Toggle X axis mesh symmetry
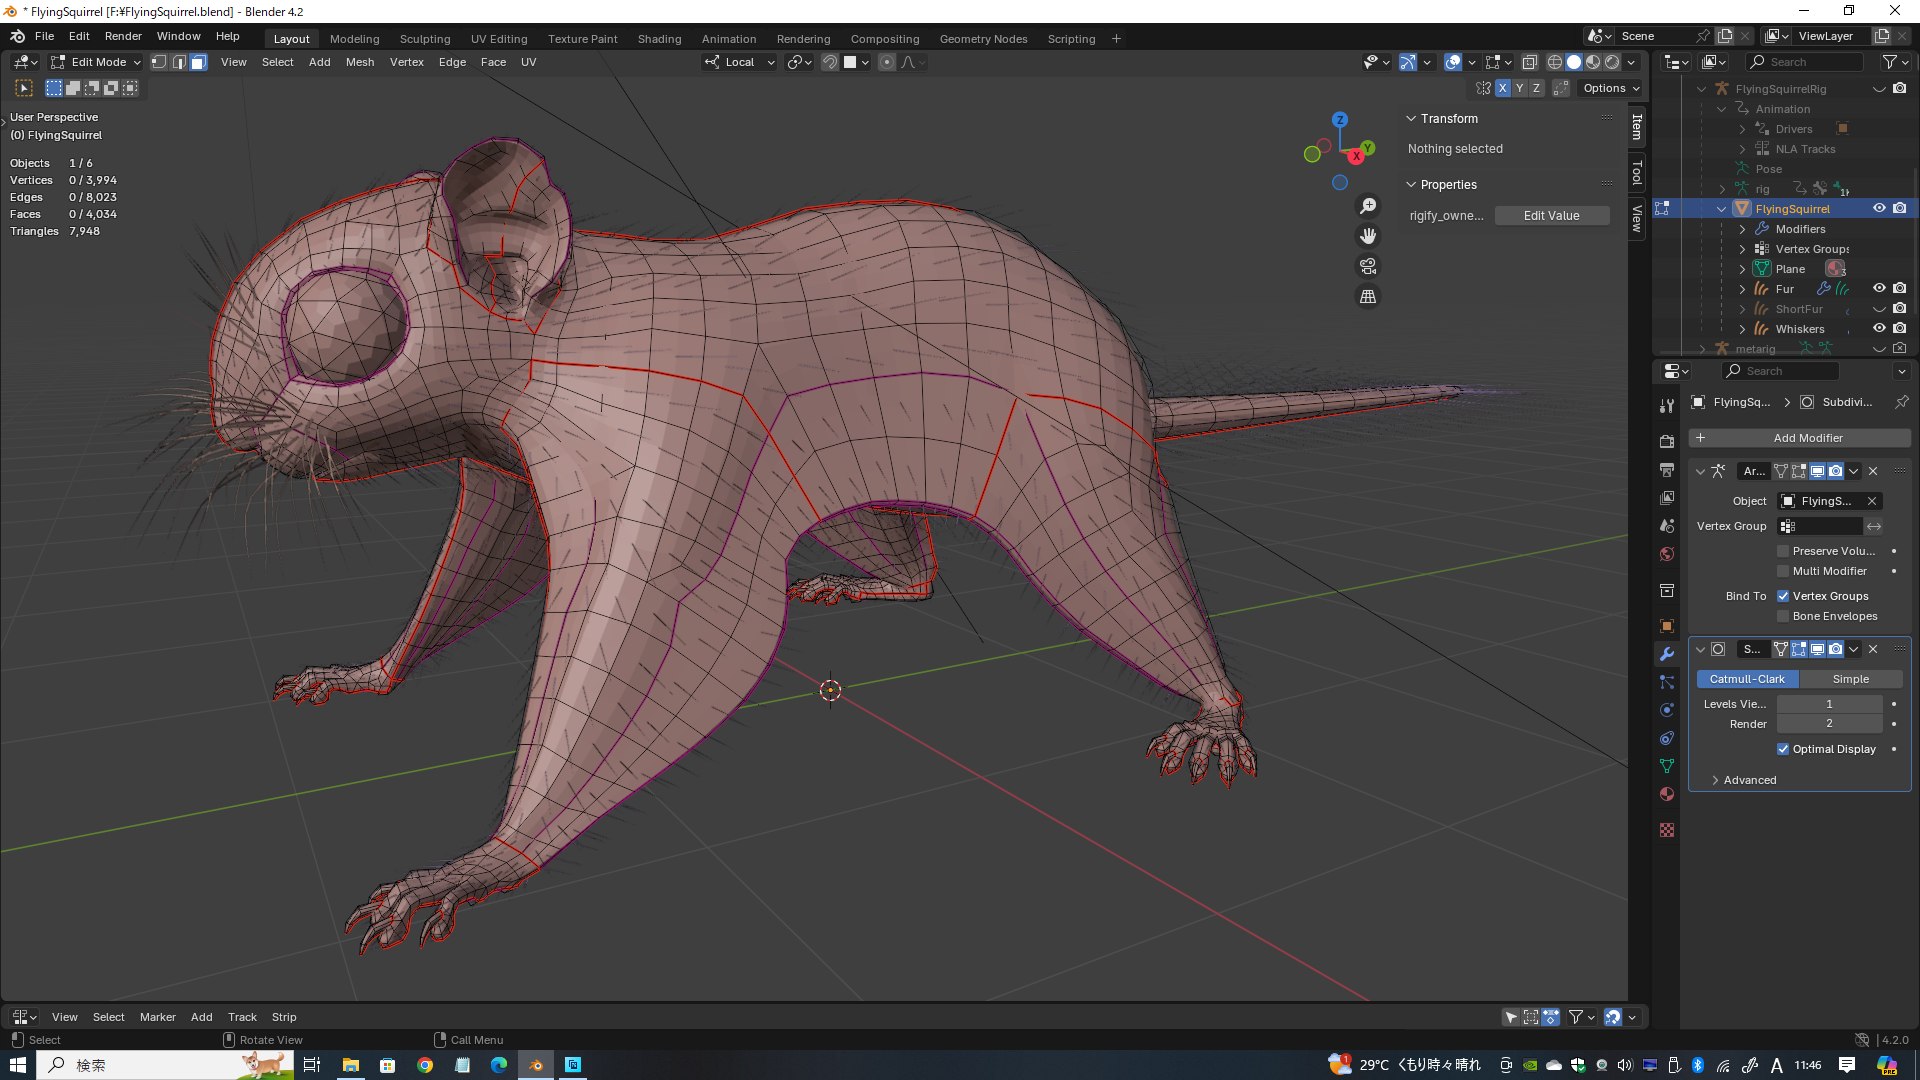The width and height of the screenshot is (1920, 1080). point(1502,88)
